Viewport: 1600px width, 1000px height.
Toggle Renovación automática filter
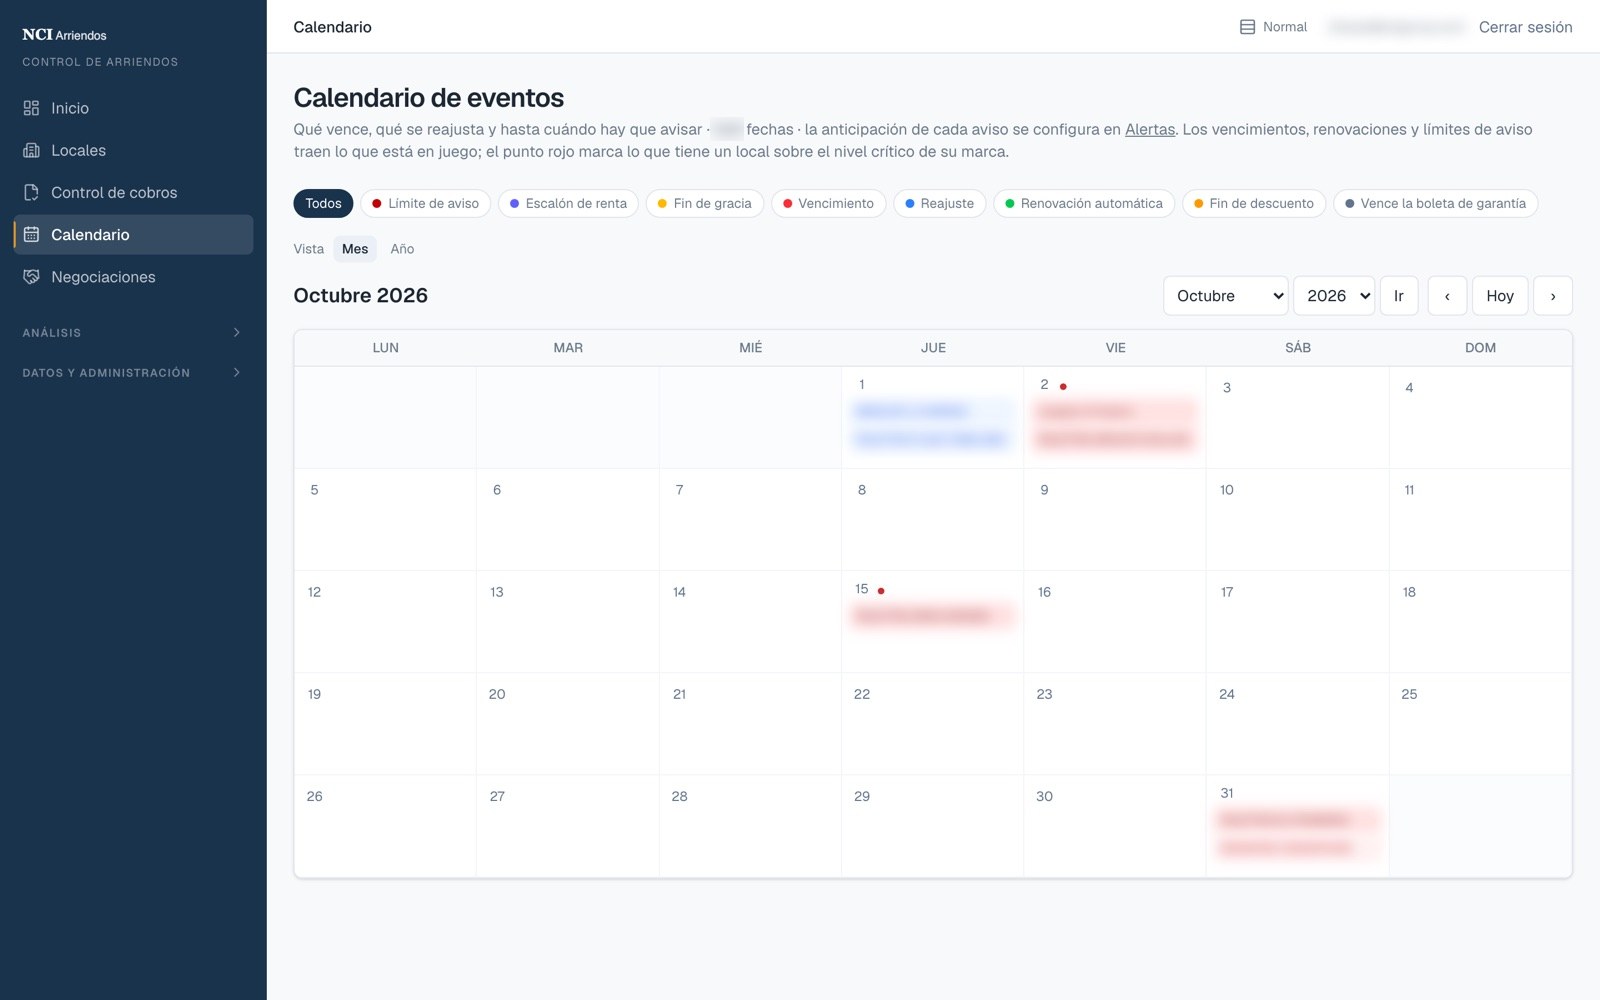[x=1083, y=203]
